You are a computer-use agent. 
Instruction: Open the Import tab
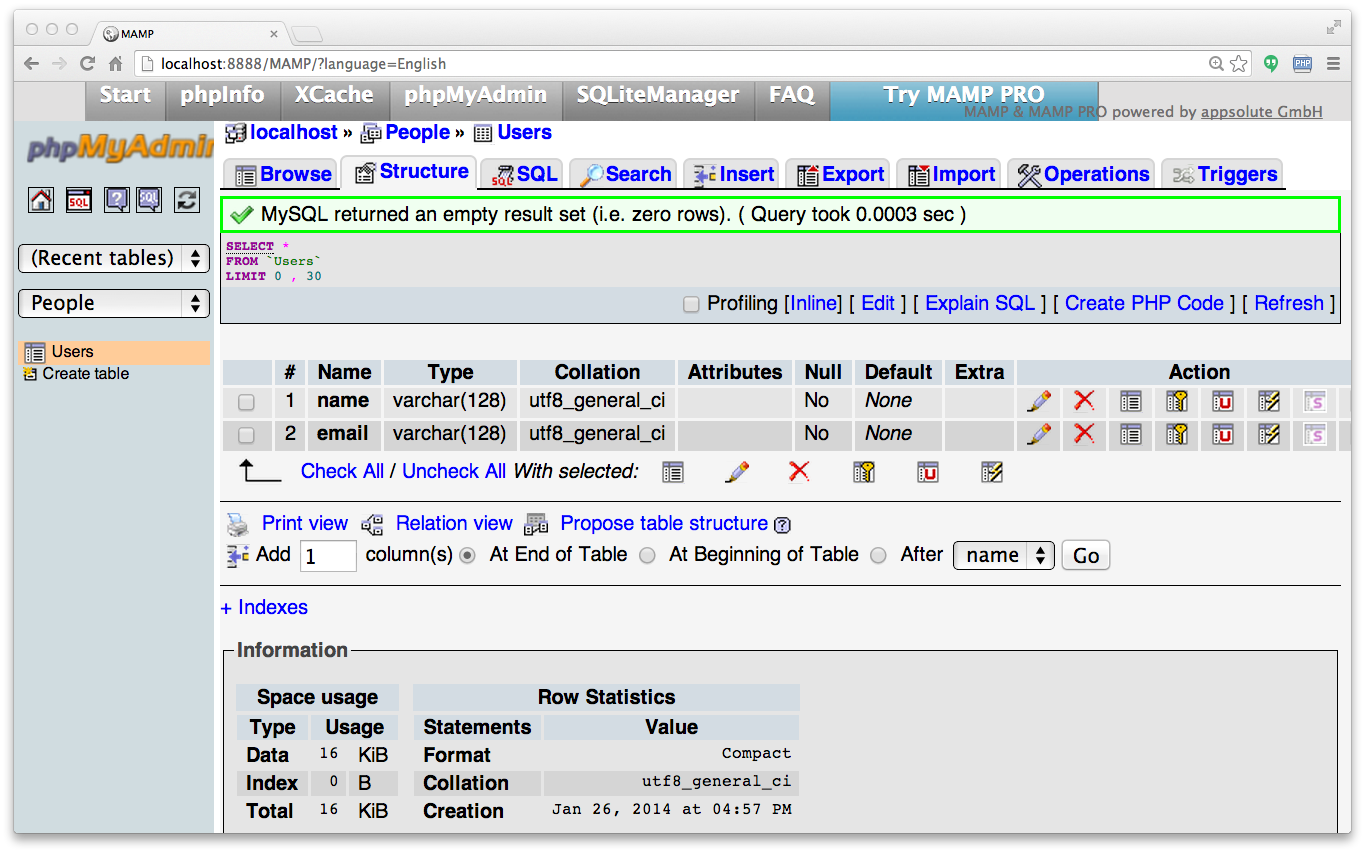pyautogui.click(x=950, y=174)
